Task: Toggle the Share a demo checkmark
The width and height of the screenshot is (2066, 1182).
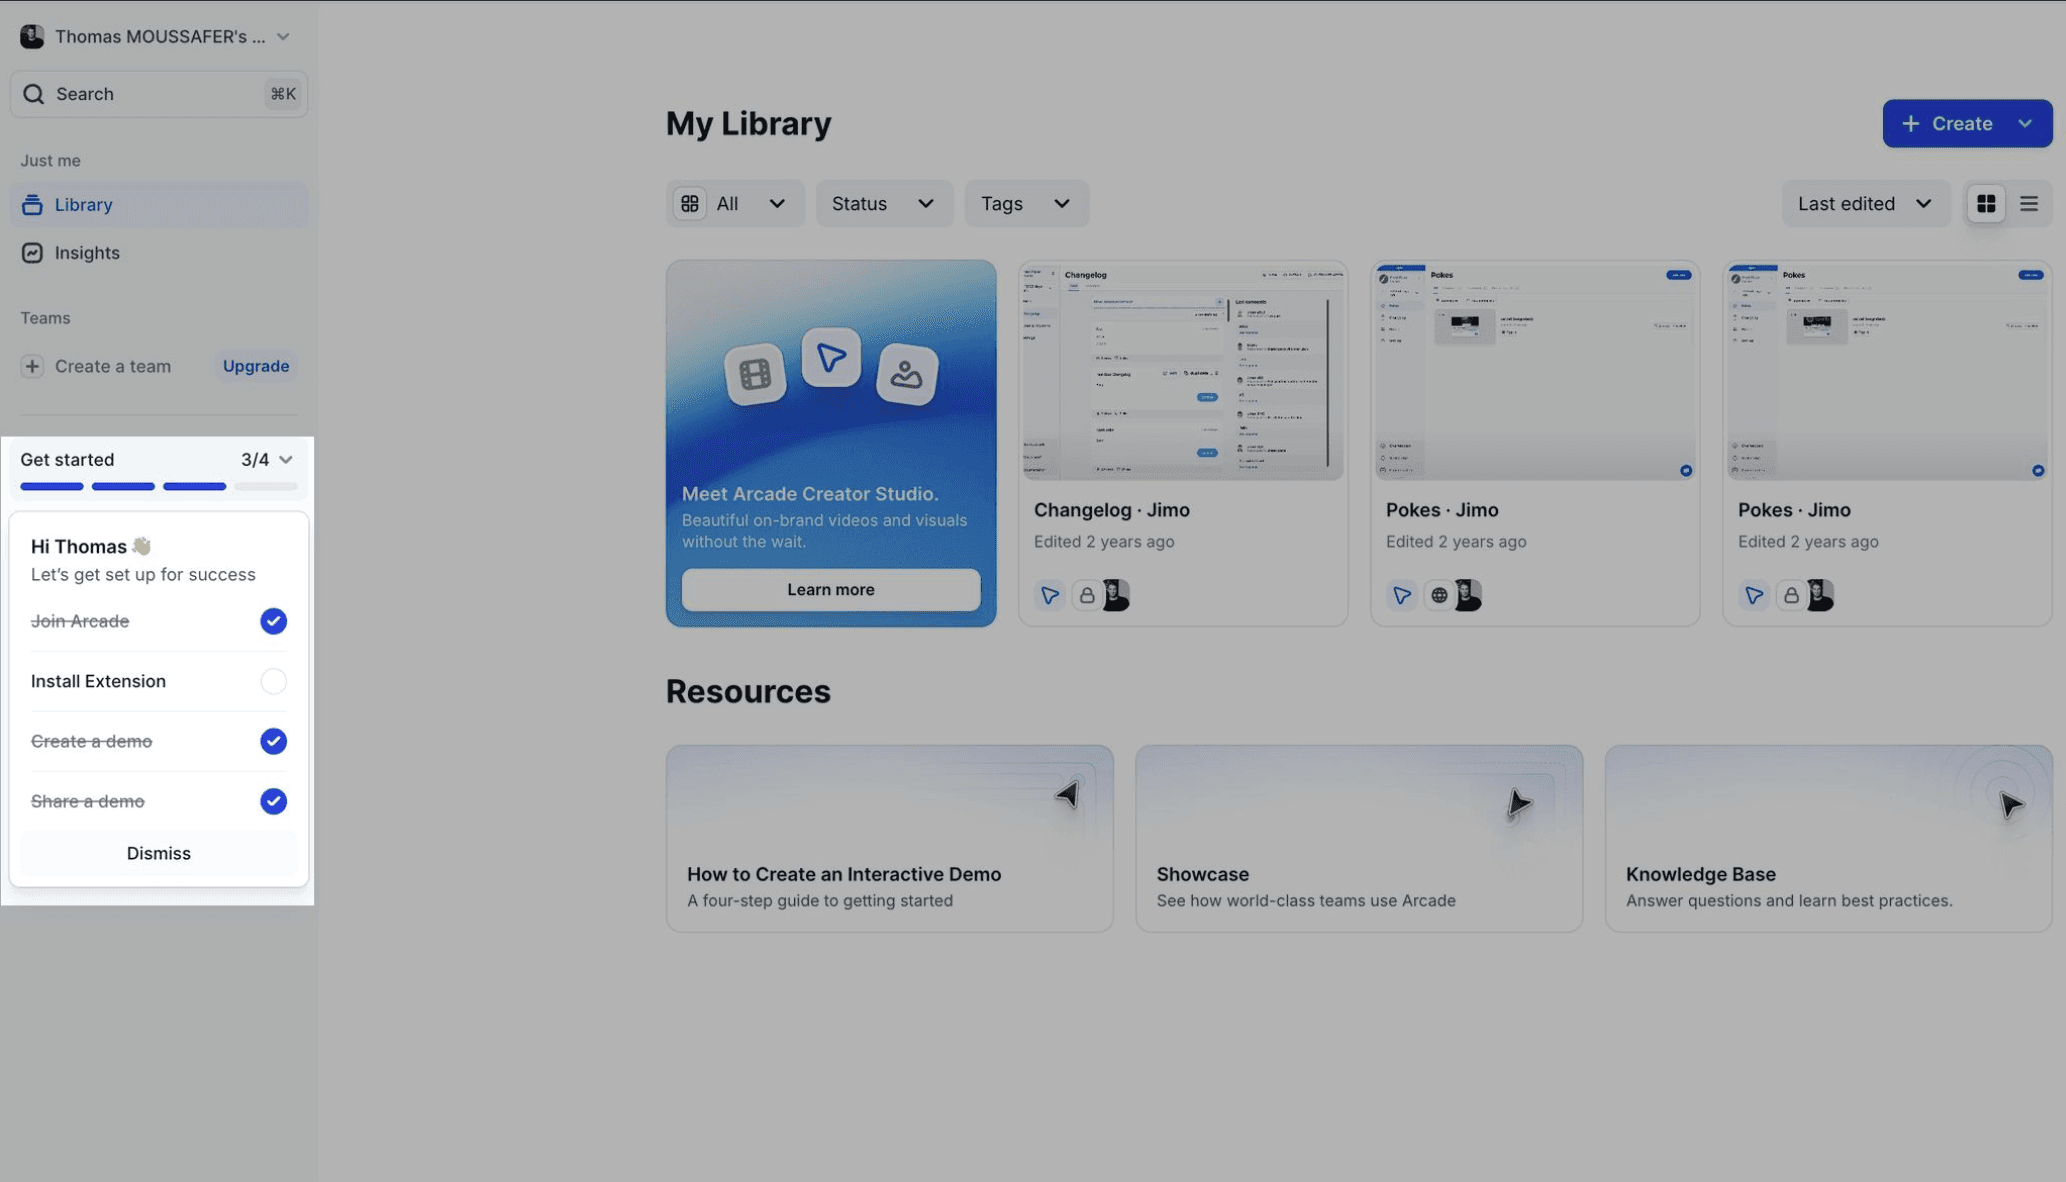Action: tap(273, 801)
